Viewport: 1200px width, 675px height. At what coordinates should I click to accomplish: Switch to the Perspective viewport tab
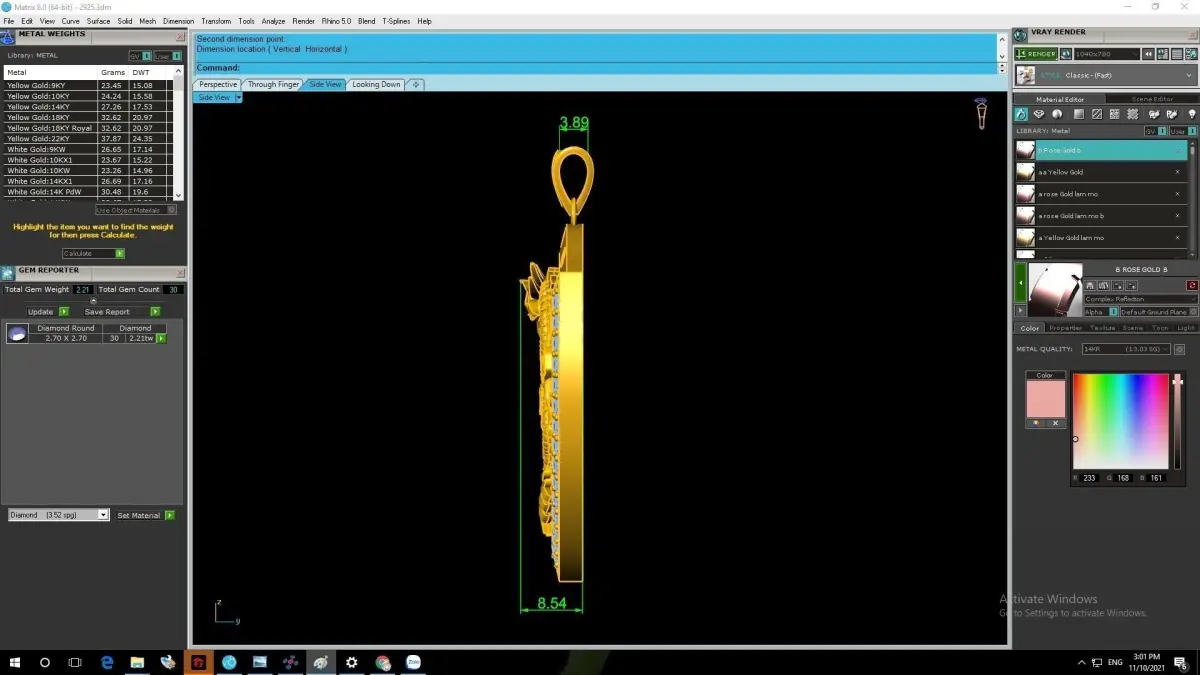218,85
